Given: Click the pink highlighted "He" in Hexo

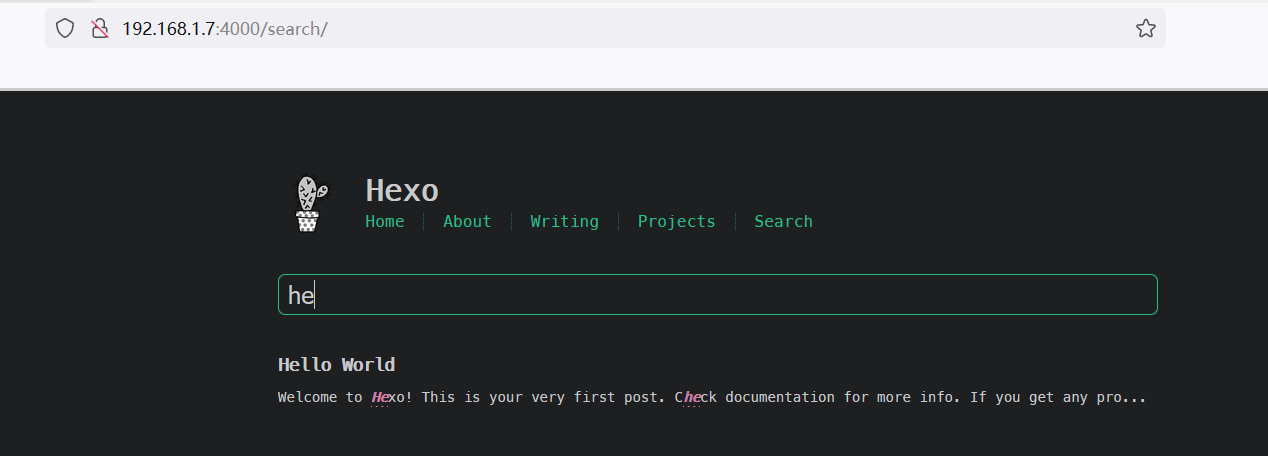Looking at the screenshot, I should [380, 397].
